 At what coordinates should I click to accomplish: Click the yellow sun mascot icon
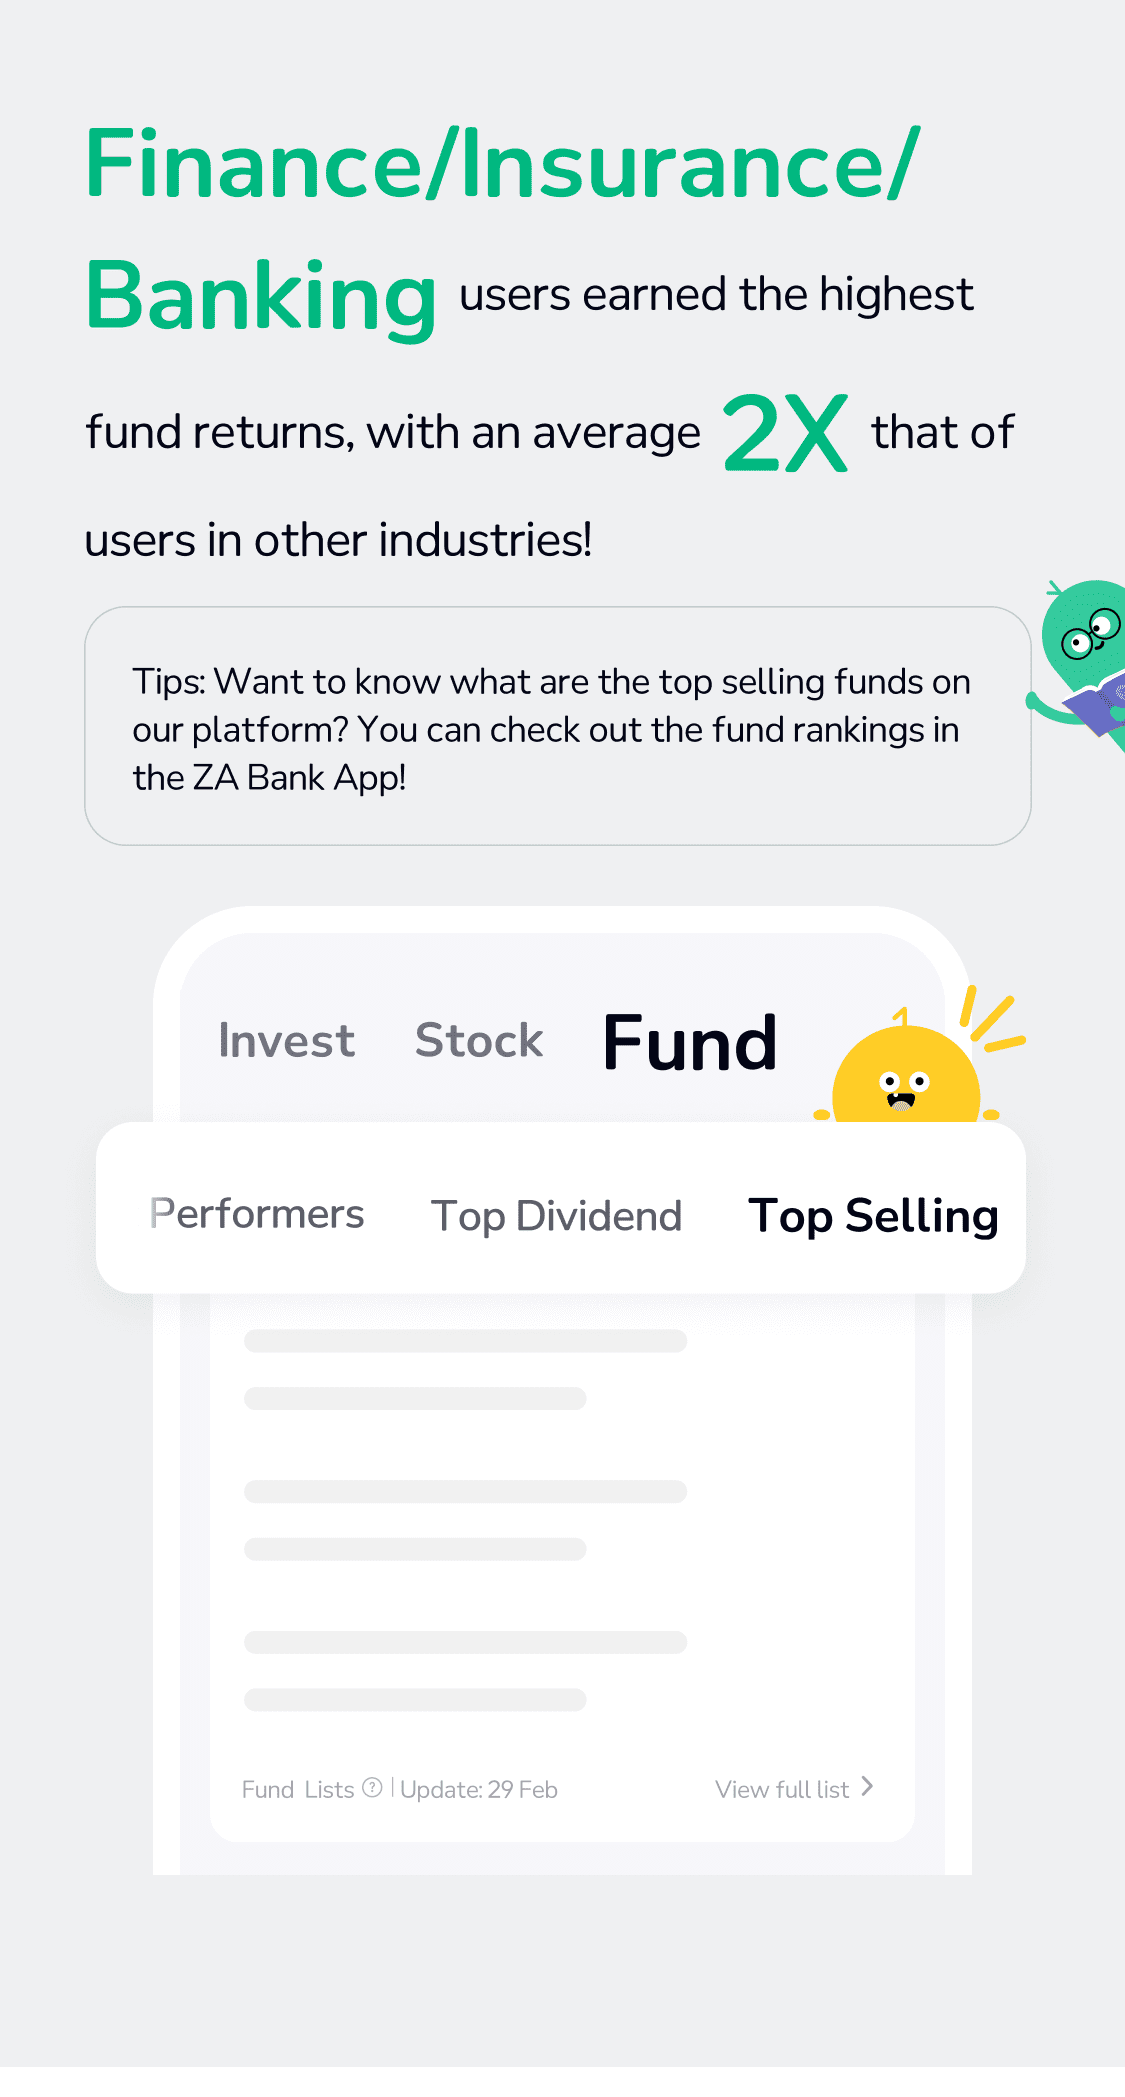(x=906, y=1072)
